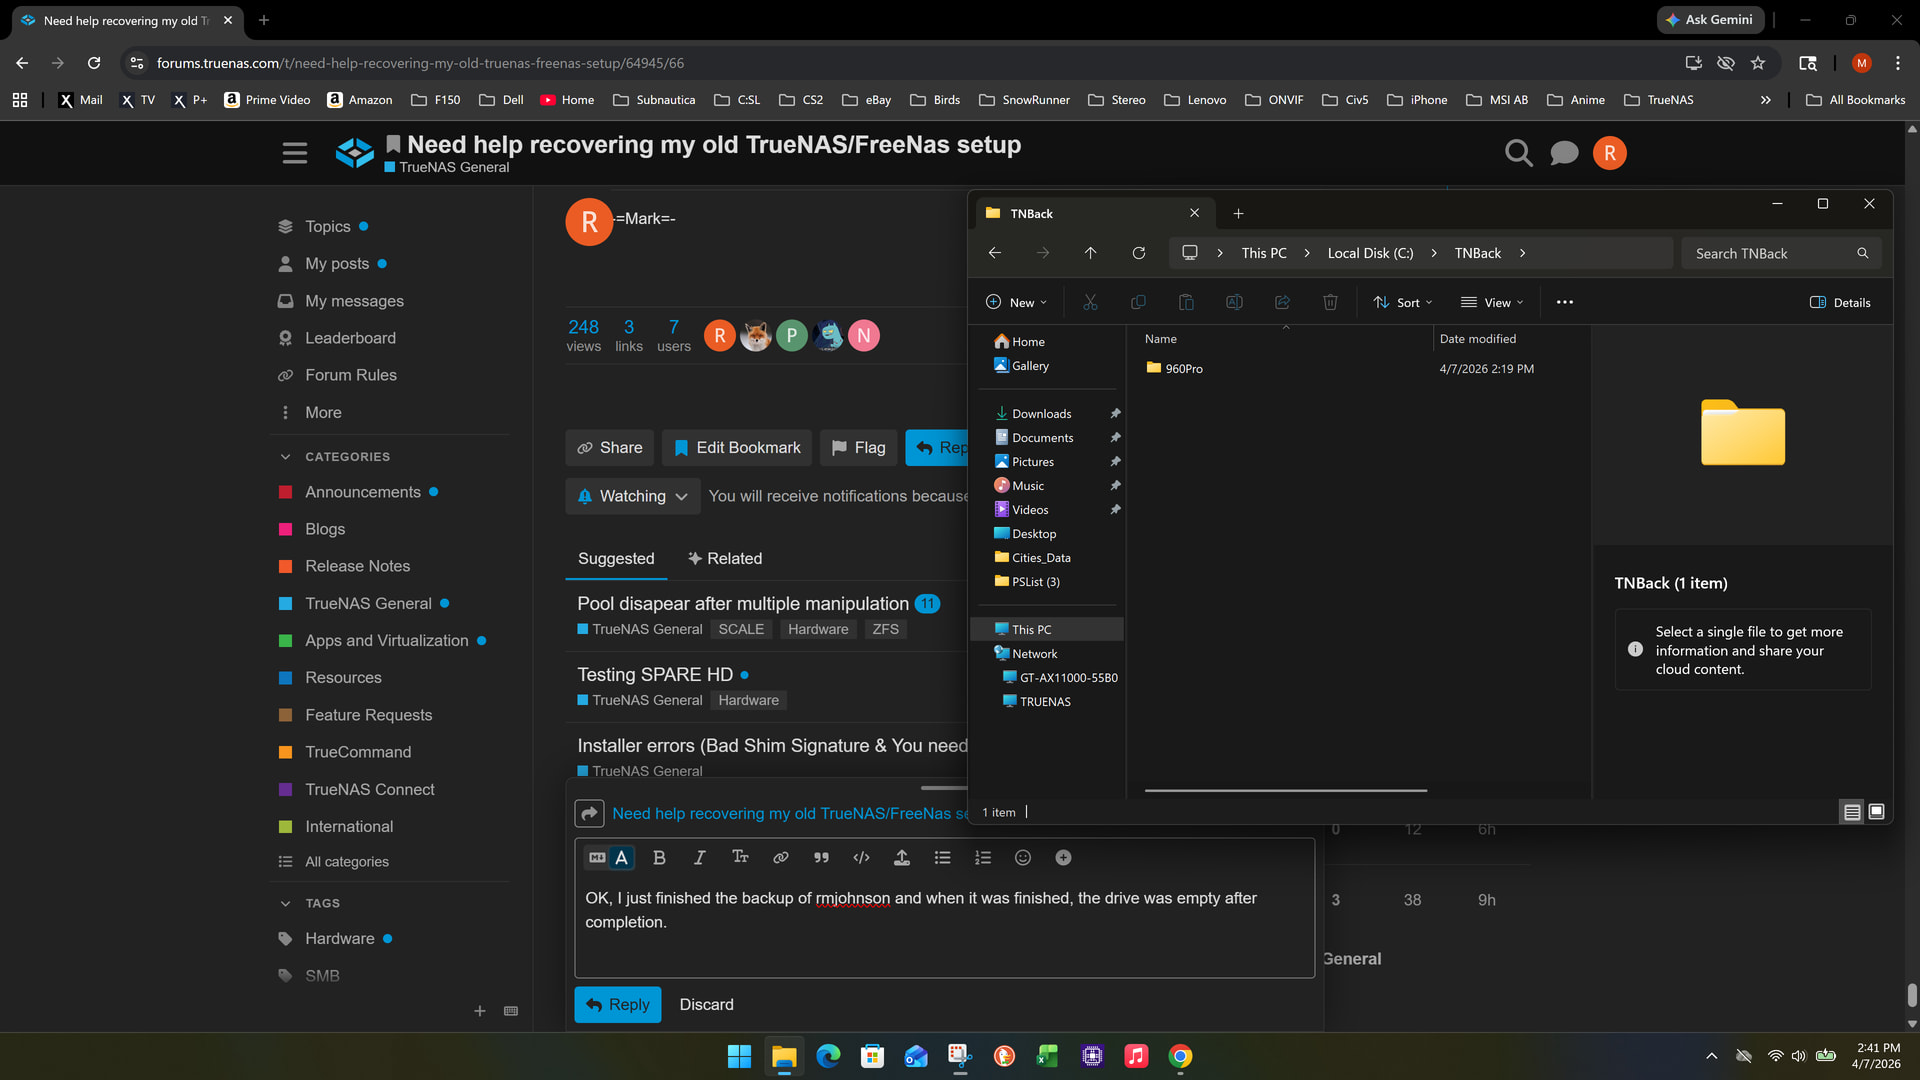The image size is (1920, 1080).
Task: Cut selected item in File Explorer
Action: pos(1090,302)
